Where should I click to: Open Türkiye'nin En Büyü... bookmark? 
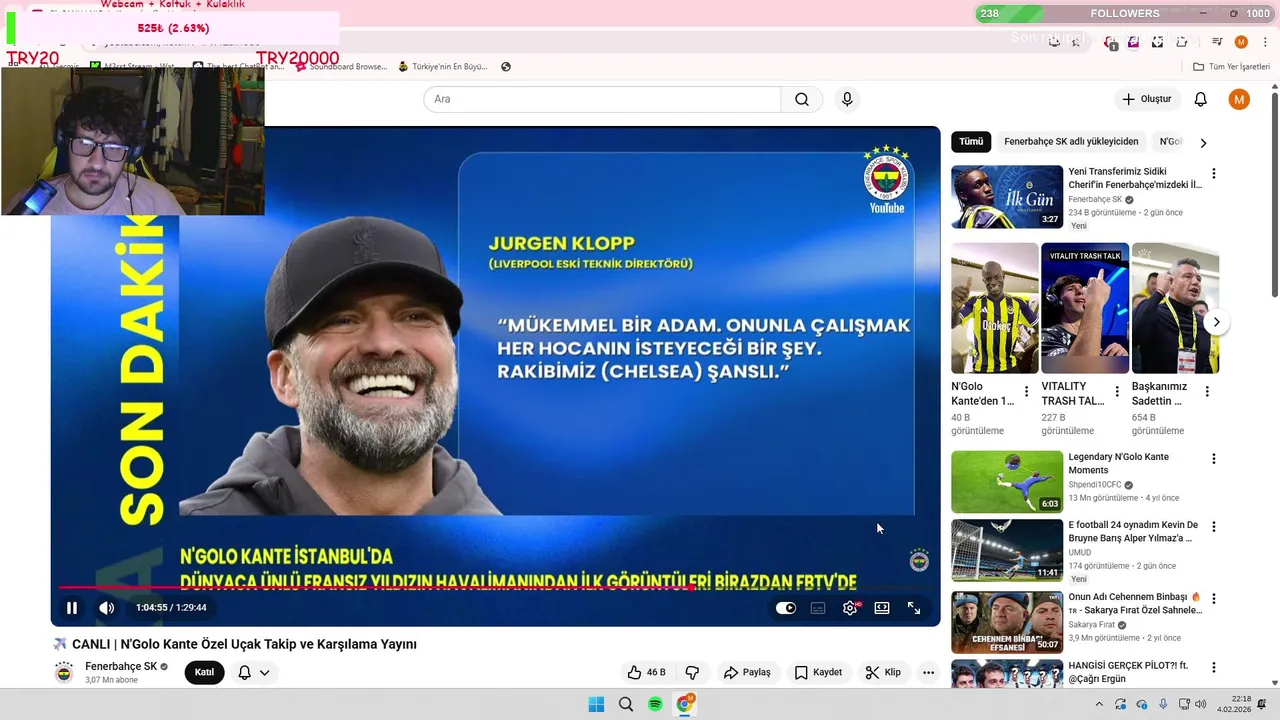442,67
